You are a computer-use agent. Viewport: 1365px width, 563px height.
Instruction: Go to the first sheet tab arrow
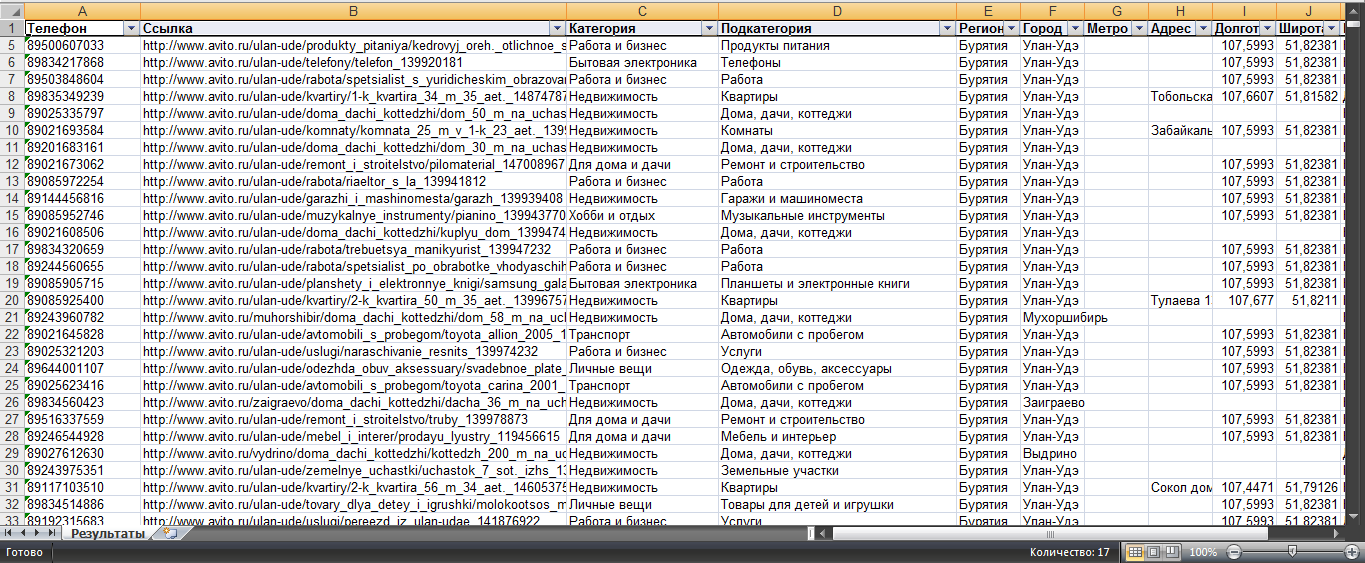coord(9,534)
